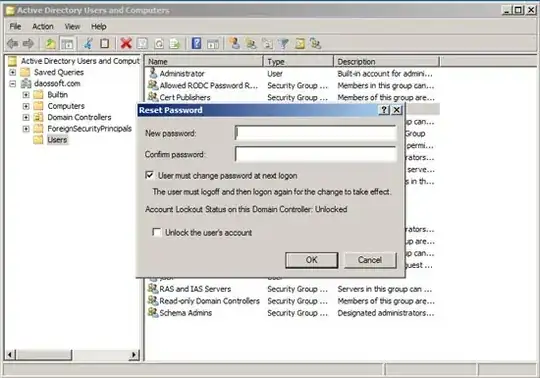The height and width of the screenshot is (378, 540).
Task: Click the Copy clipboard toolbar icon
Action: coord(105,44)
